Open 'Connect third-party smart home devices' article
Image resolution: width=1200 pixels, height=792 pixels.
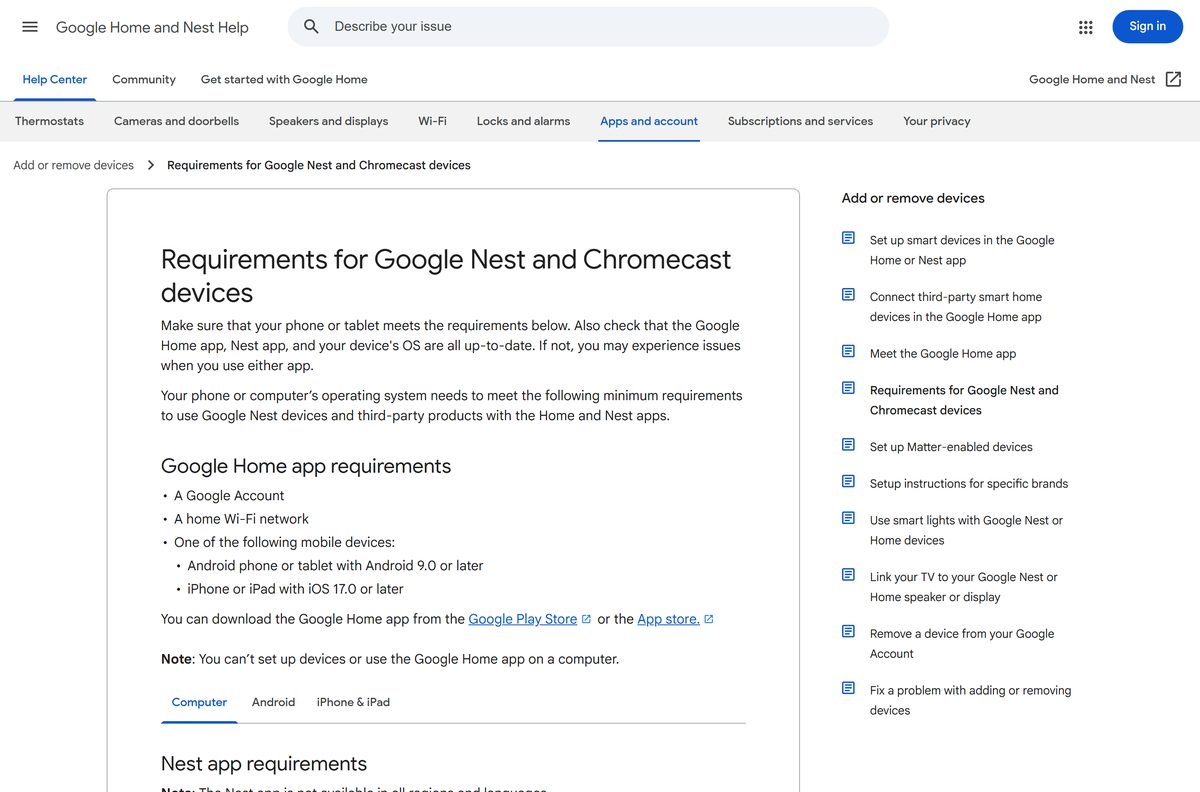click(x=956, y=307)
